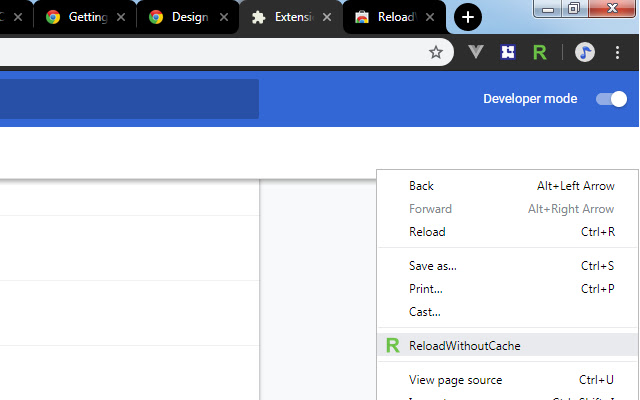Click View page source menu item
The height and width of the screenshot is (400, 640).
[x=455, y=380]
